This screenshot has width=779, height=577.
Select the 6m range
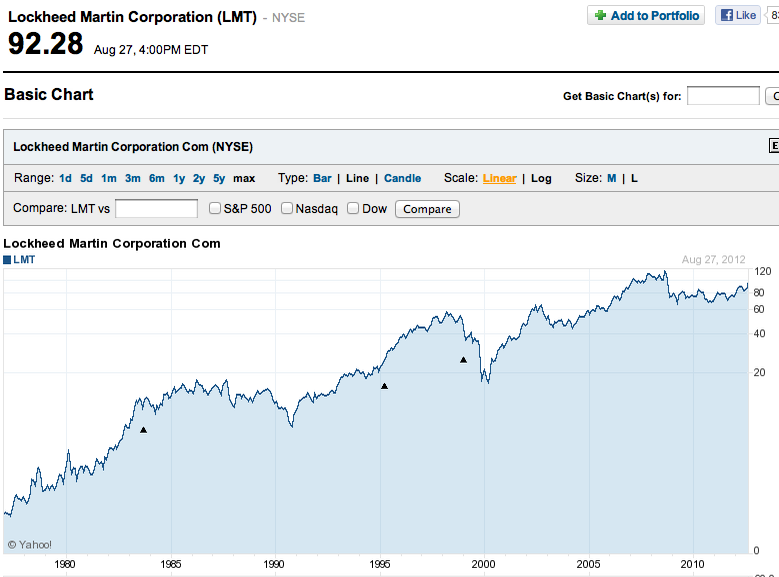pos(156,178)
